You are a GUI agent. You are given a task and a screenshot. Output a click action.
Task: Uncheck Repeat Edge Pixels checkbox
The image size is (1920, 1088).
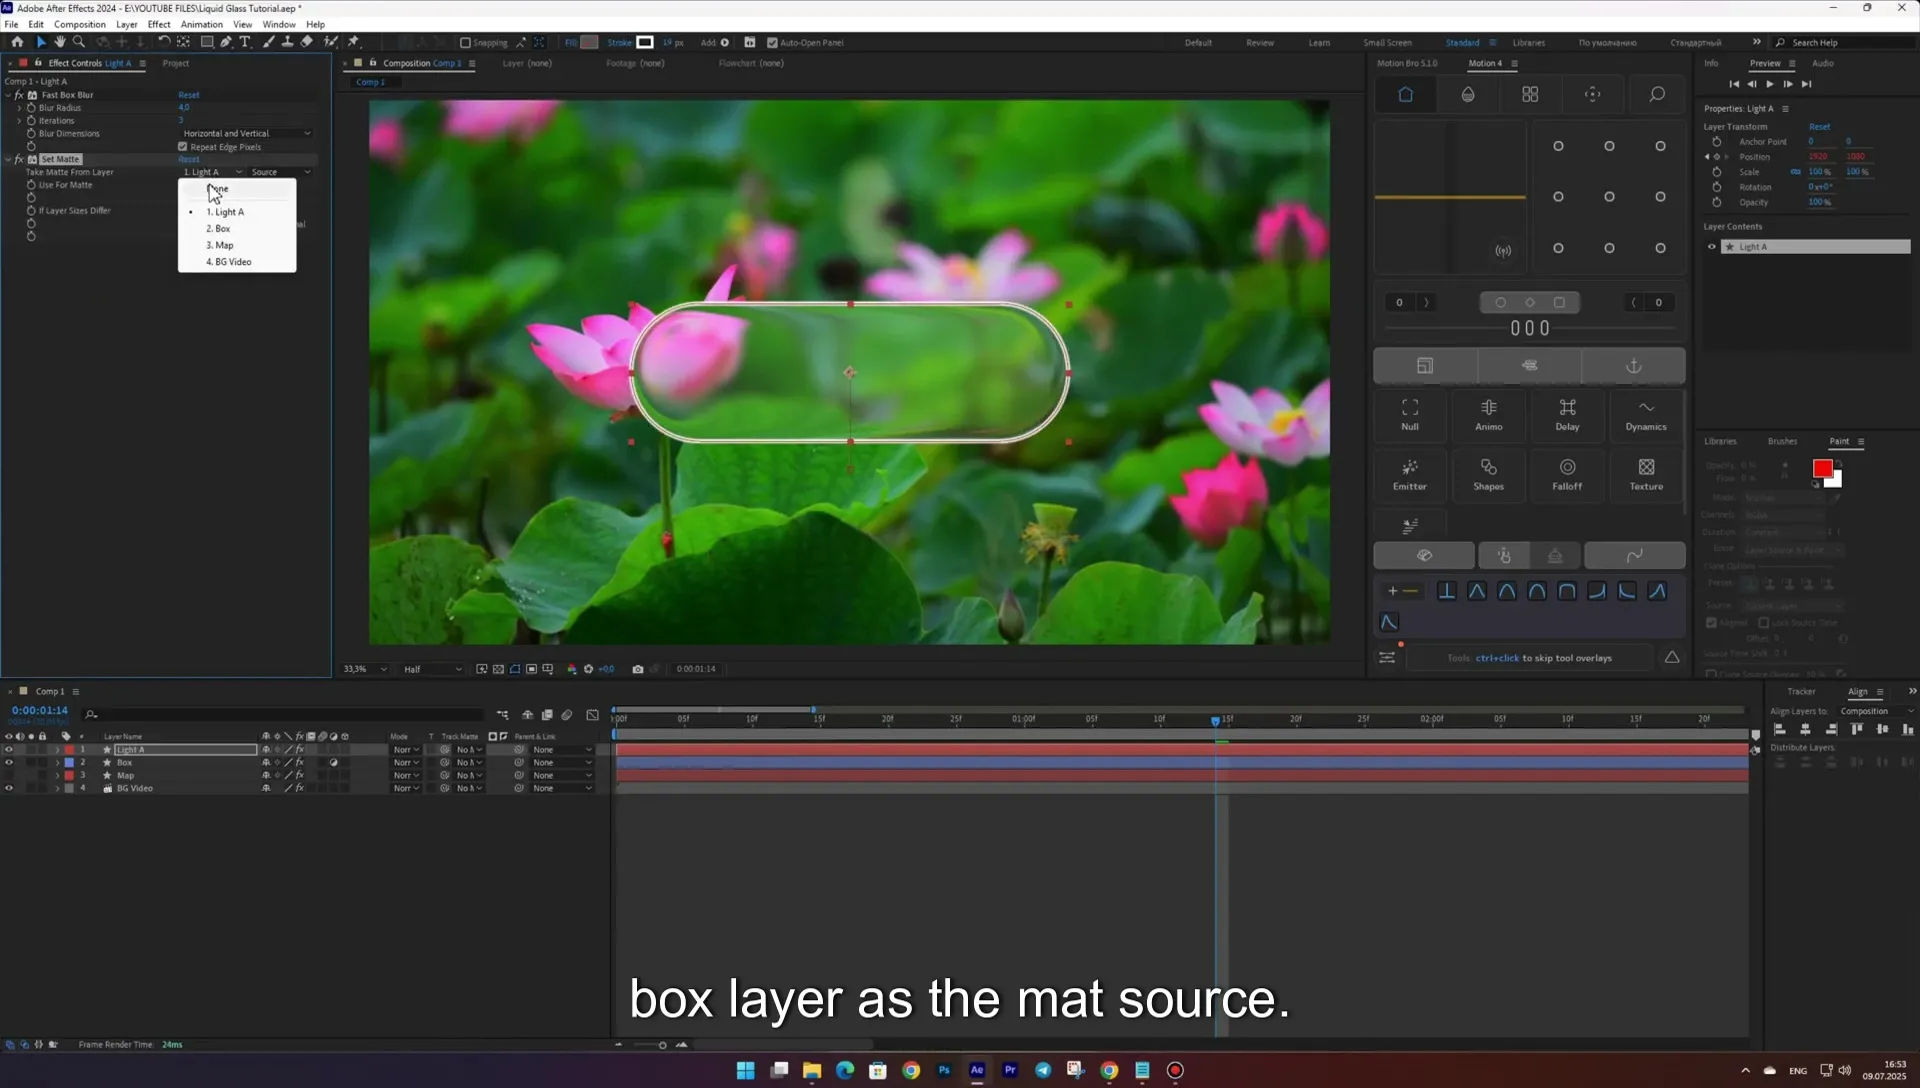pos(183,147)
